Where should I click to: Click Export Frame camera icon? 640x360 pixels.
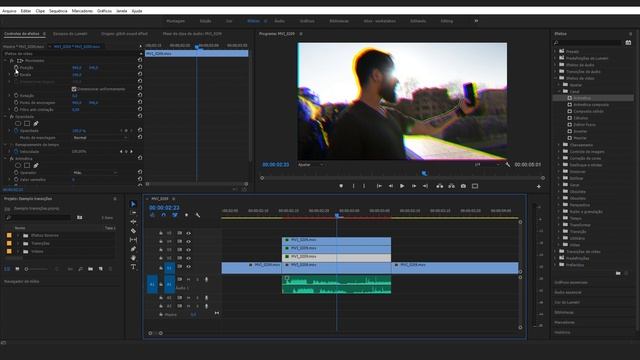463,186
